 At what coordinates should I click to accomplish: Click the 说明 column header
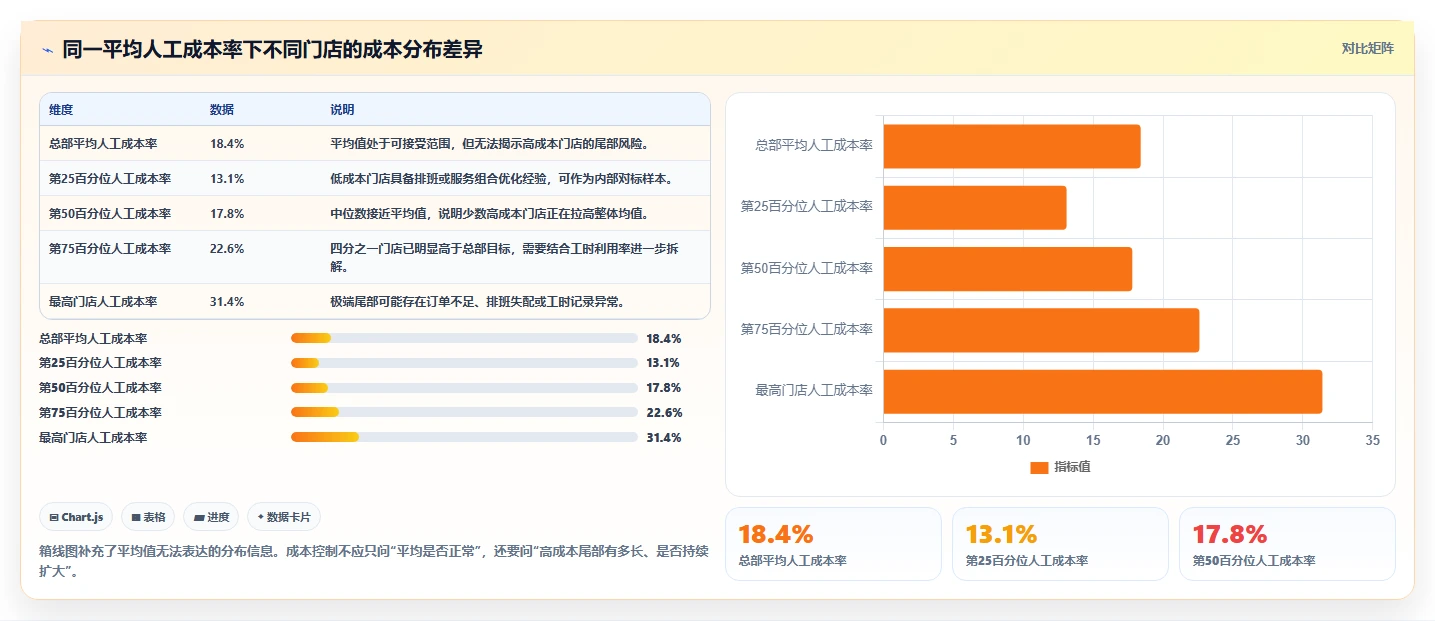342,110
